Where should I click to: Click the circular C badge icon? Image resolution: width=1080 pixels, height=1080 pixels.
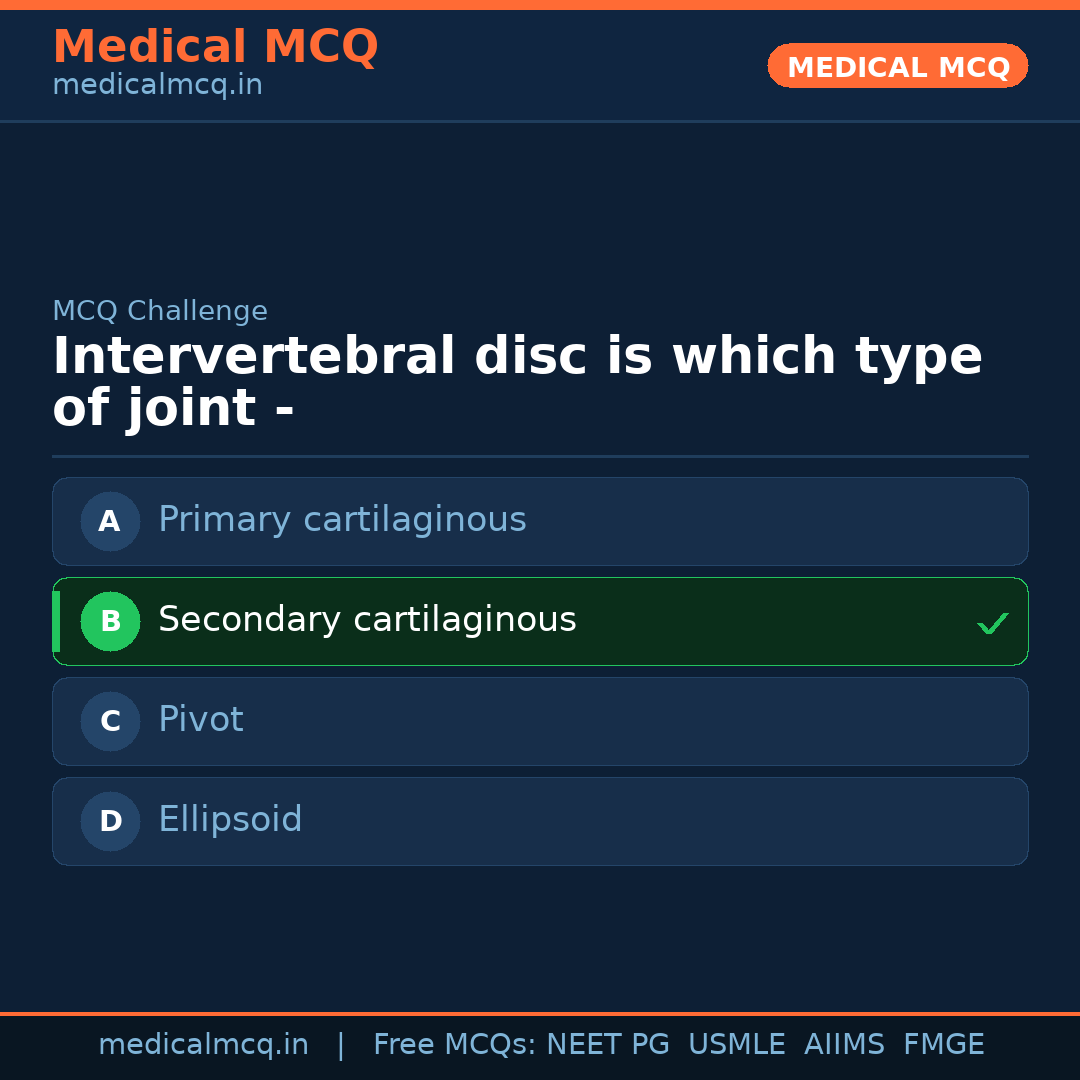110,721
